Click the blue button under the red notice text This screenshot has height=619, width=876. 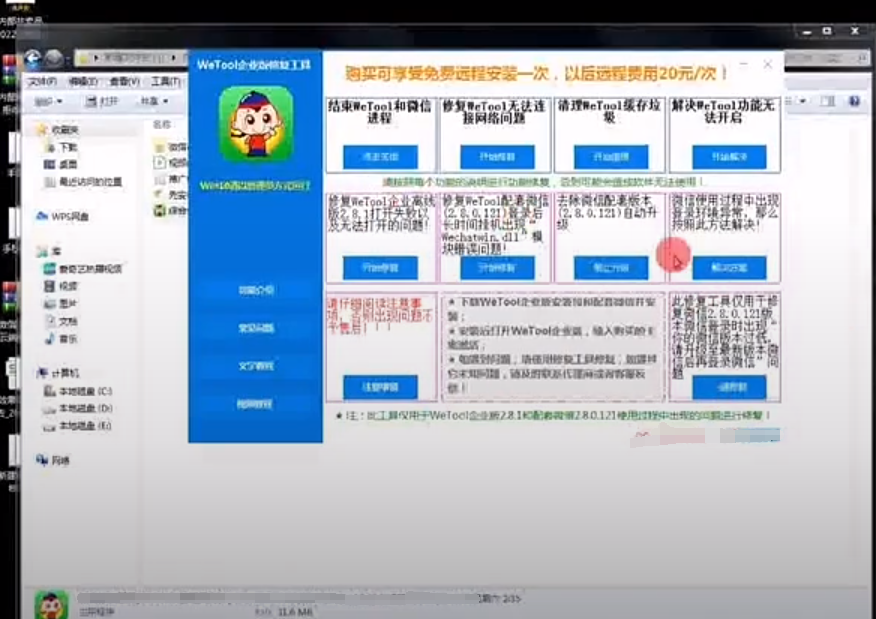click(380, 387)
